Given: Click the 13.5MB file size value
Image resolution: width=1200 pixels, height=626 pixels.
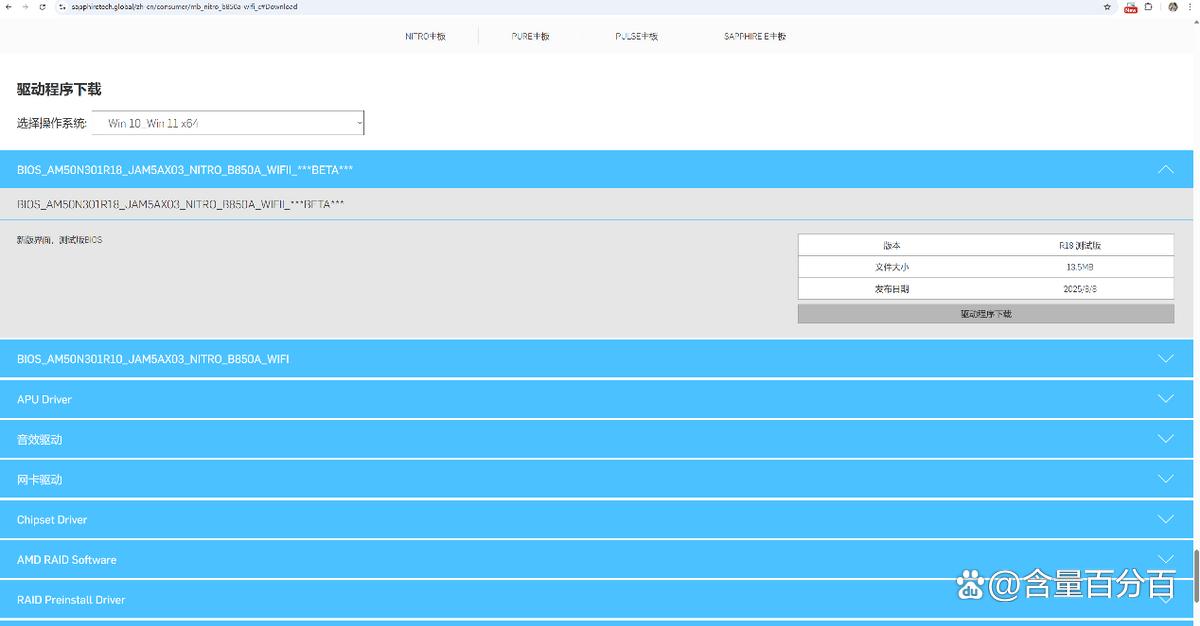Looking at the screenshot, I should tap(1080, 267).
